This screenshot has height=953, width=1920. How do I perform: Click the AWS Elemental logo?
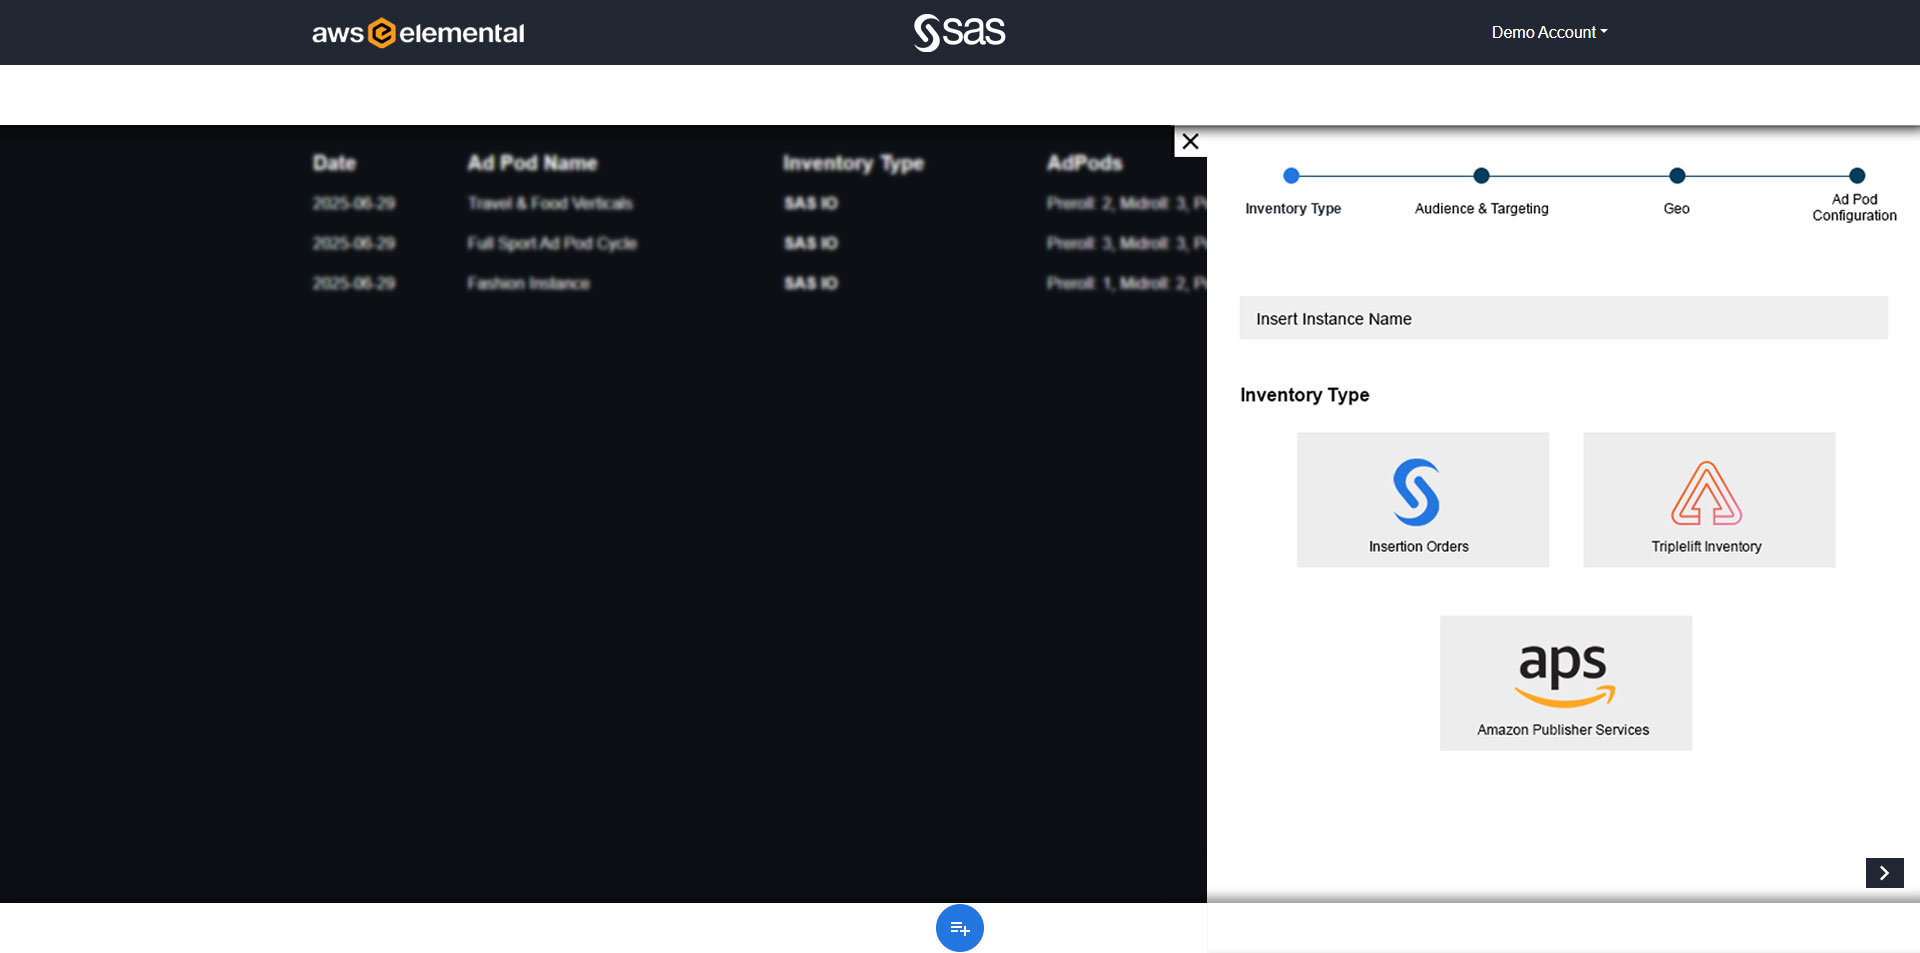(418, 33)
